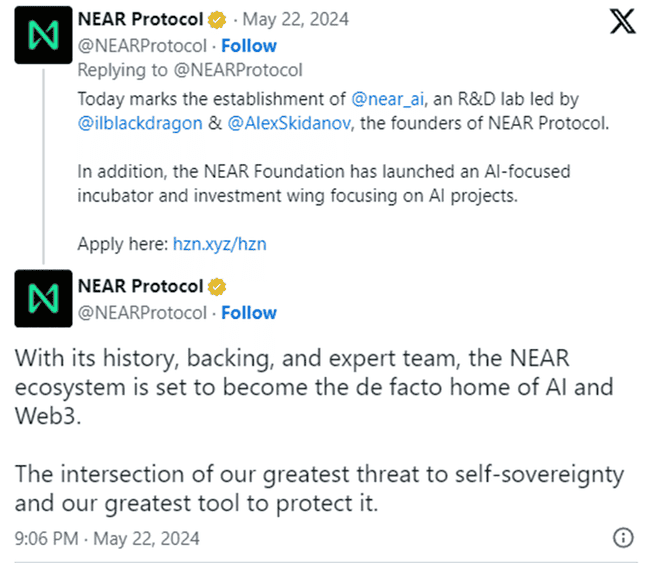The height and width of the screenshot is (563, 650).
Task: Click the lower verified gold badge
Action: [215, 287]
